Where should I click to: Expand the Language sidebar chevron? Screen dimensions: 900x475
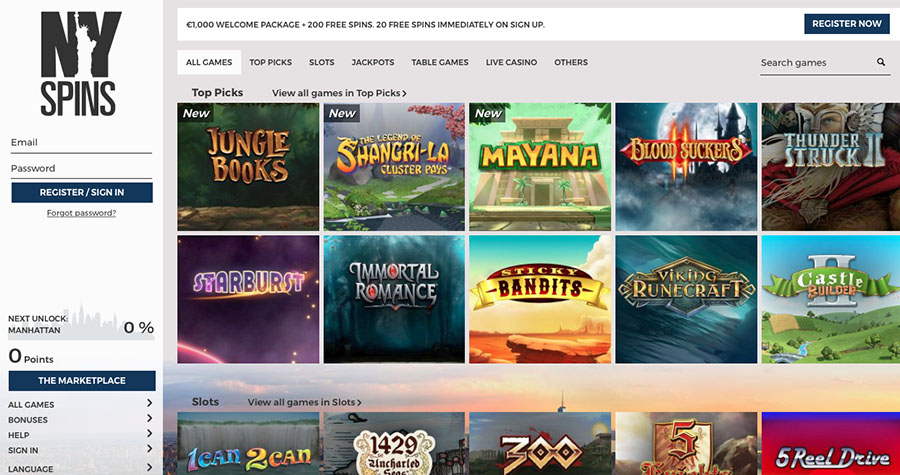pos(149,468)
